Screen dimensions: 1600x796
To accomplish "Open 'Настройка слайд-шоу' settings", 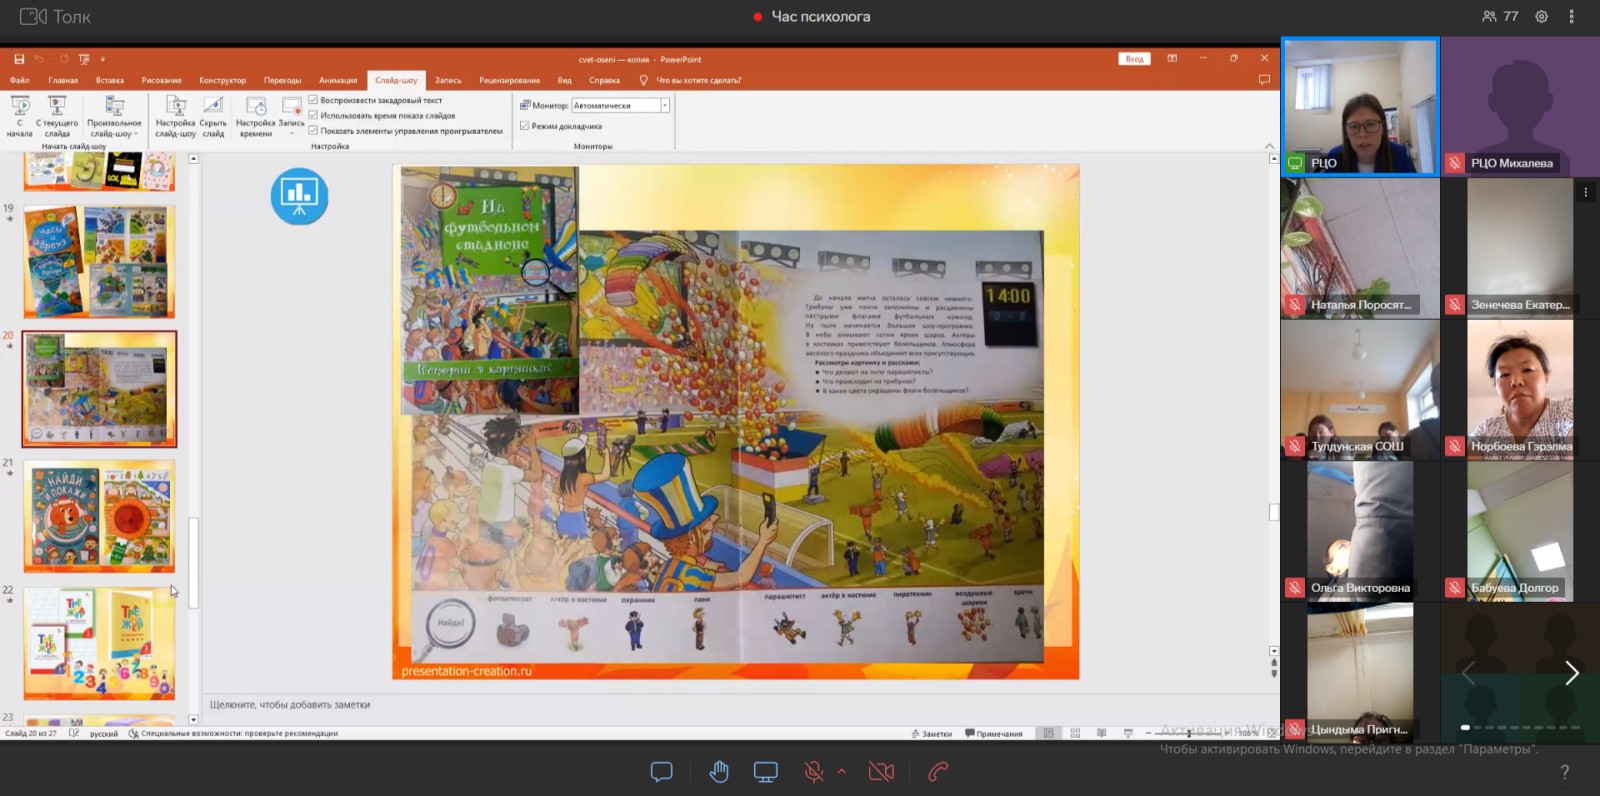I will [x=176, y=117].
